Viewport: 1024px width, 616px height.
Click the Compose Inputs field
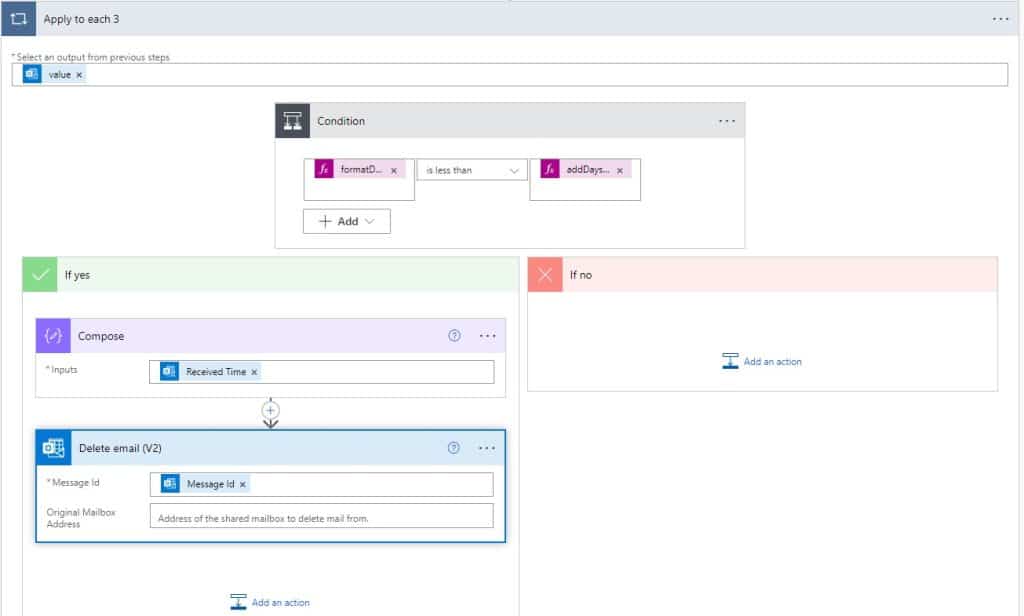(321, 372)
